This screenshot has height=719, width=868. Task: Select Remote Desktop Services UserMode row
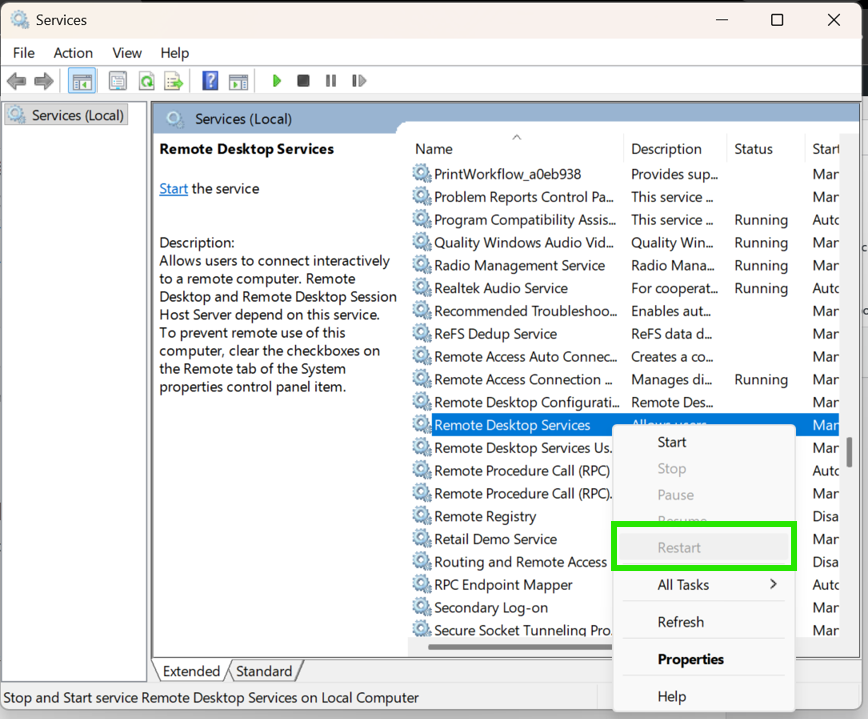(x=512, y=447)
